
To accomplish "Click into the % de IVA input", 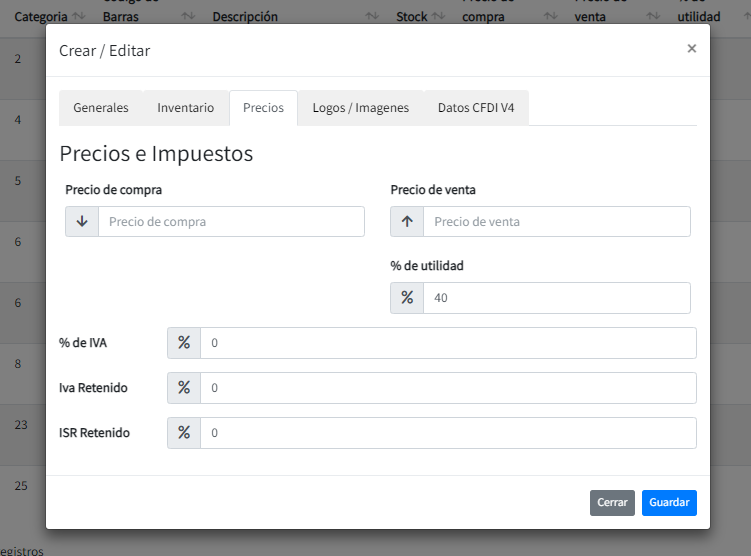I will point(448,343).
